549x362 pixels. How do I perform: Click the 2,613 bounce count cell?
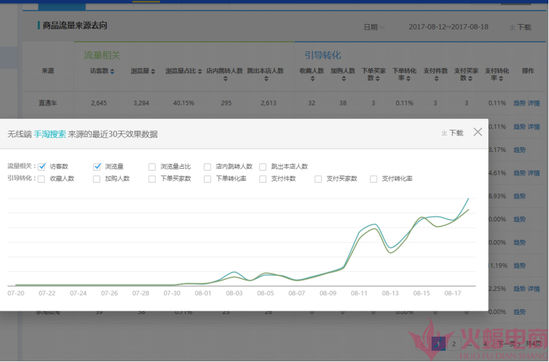(268, 103)
